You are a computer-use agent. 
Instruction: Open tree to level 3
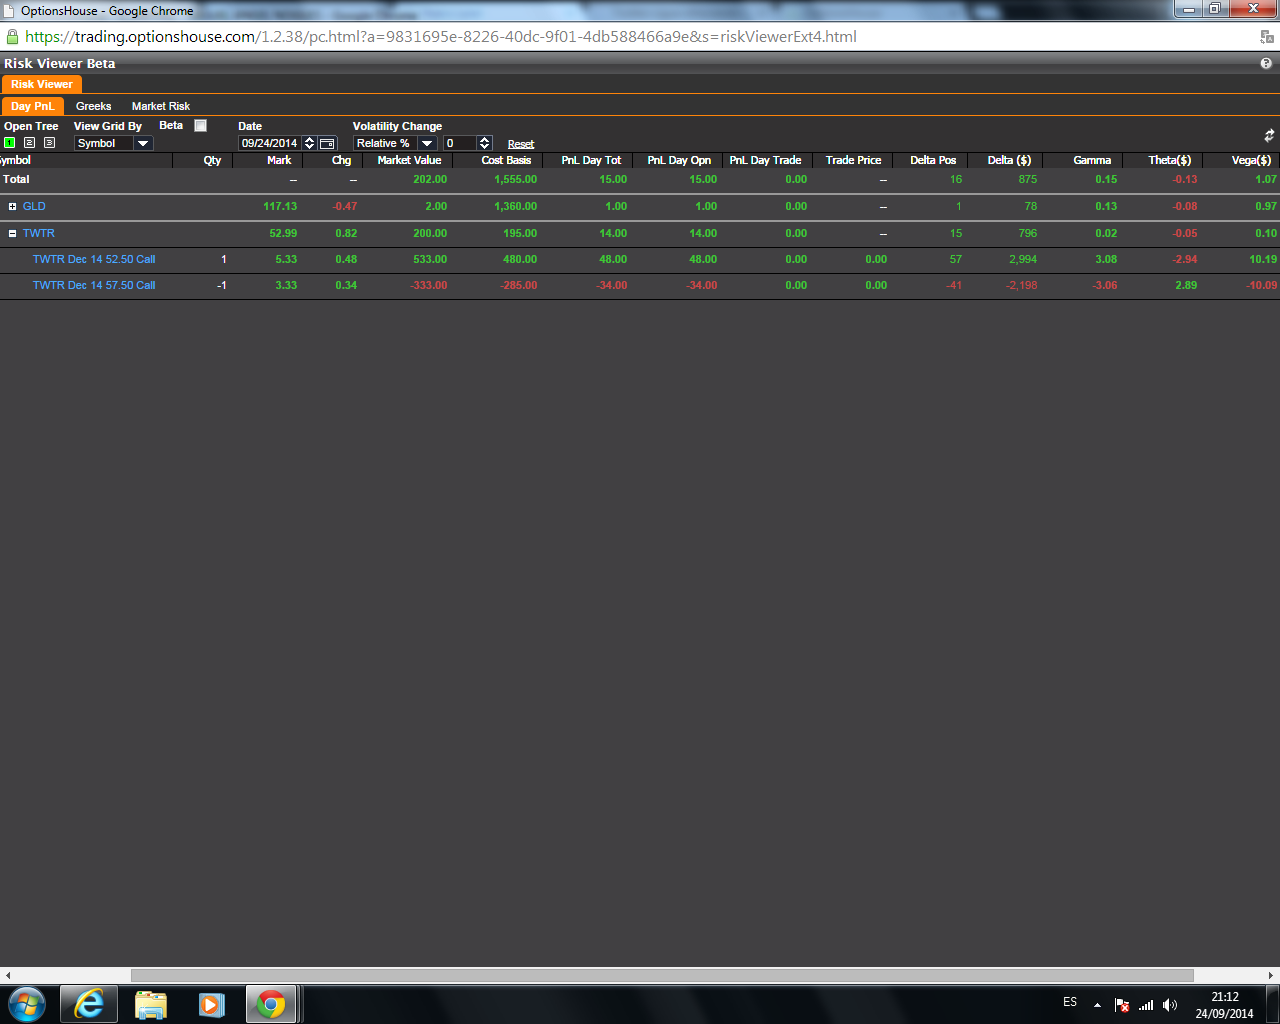[49, 143]
